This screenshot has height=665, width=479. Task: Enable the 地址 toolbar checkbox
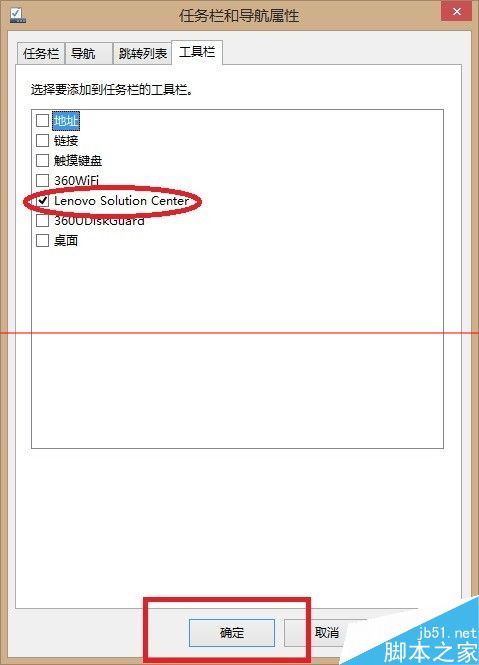[42, 120]
